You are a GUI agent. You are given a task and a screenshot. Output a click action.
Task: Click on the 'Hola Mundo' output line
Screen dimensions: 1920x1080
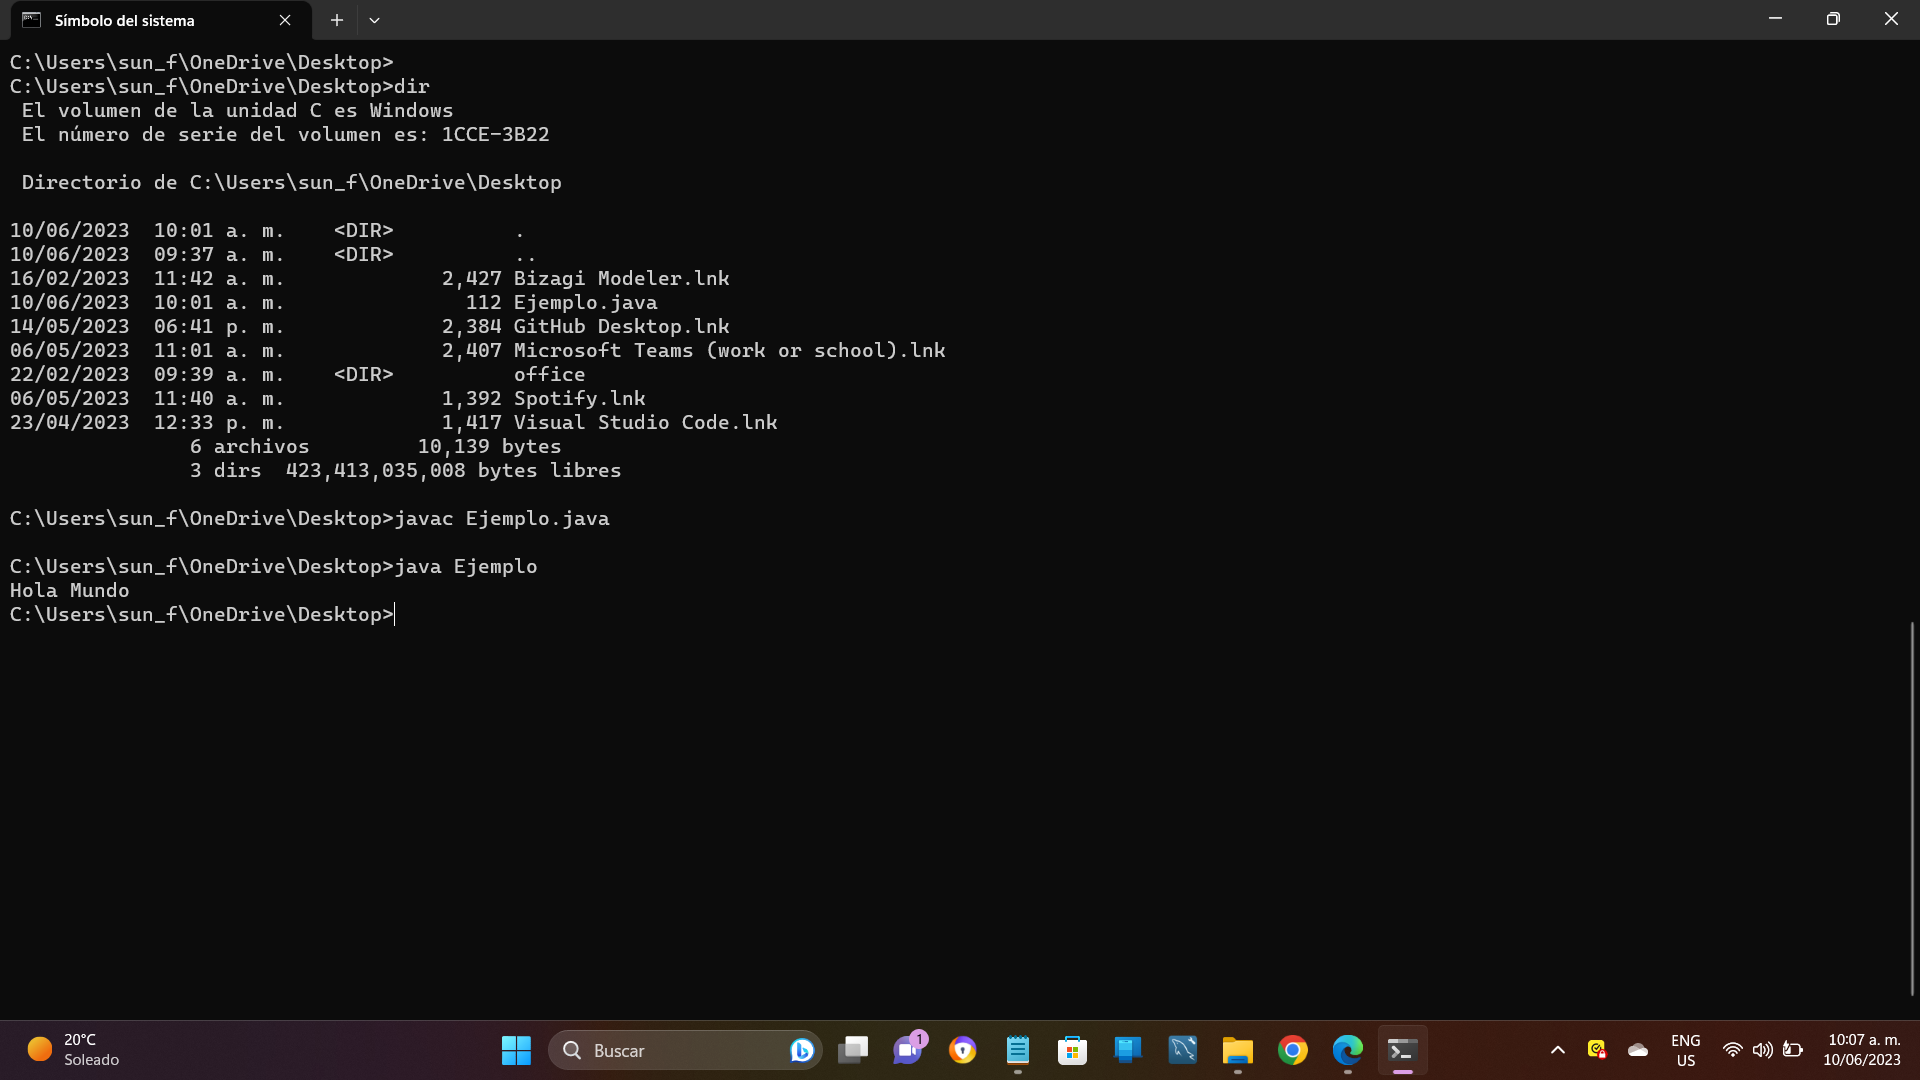70,590
